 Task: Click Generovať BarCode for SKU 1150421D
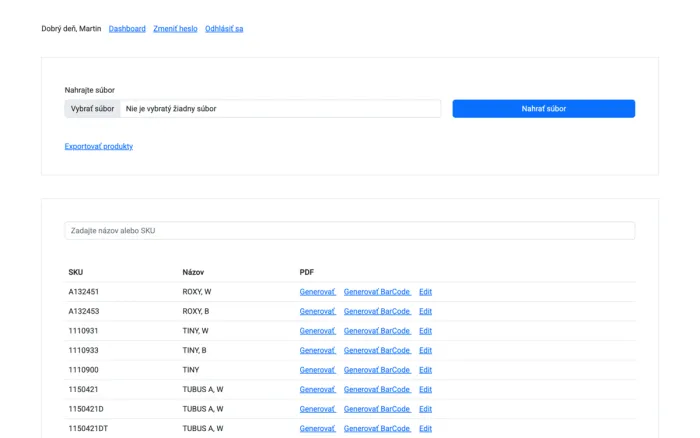(377, 409)
